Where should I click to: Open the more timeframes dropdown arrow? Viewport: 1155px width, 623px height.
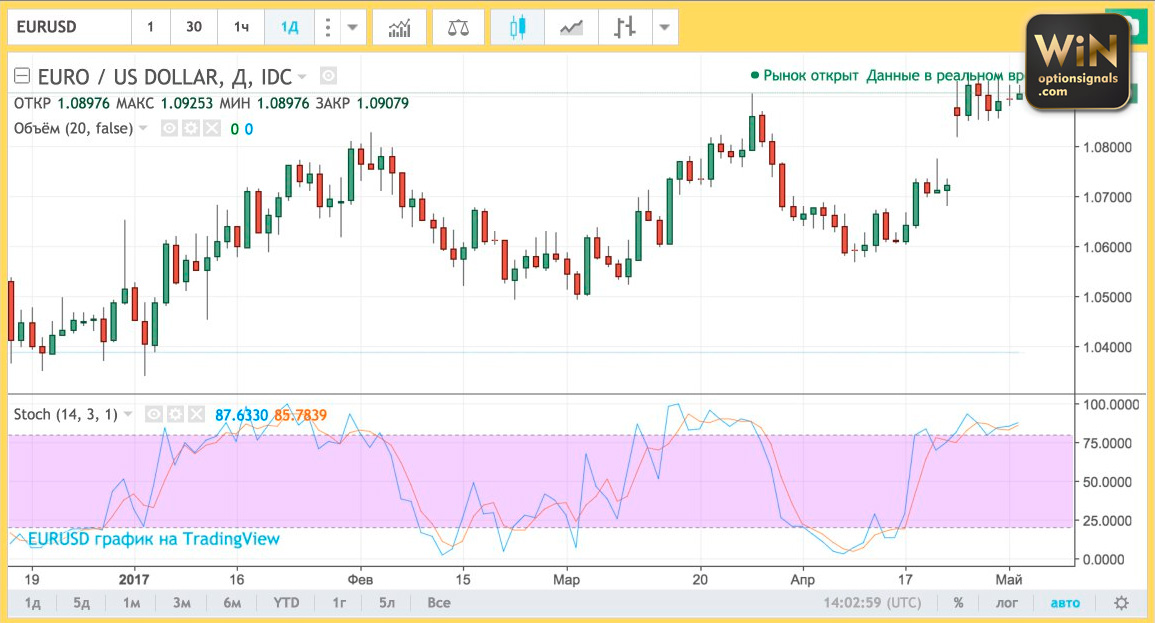(x=351, y=27)
